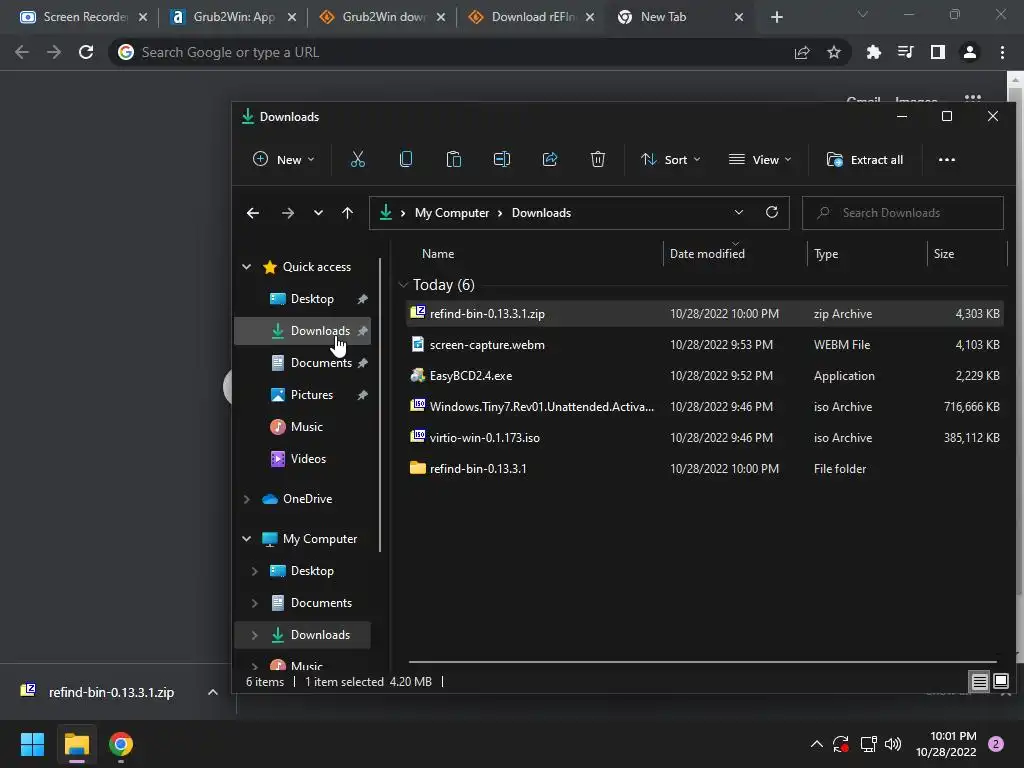Open Chrome media control icon
The height and width of the screenshot is (768, 1024).
pos(905,52)
